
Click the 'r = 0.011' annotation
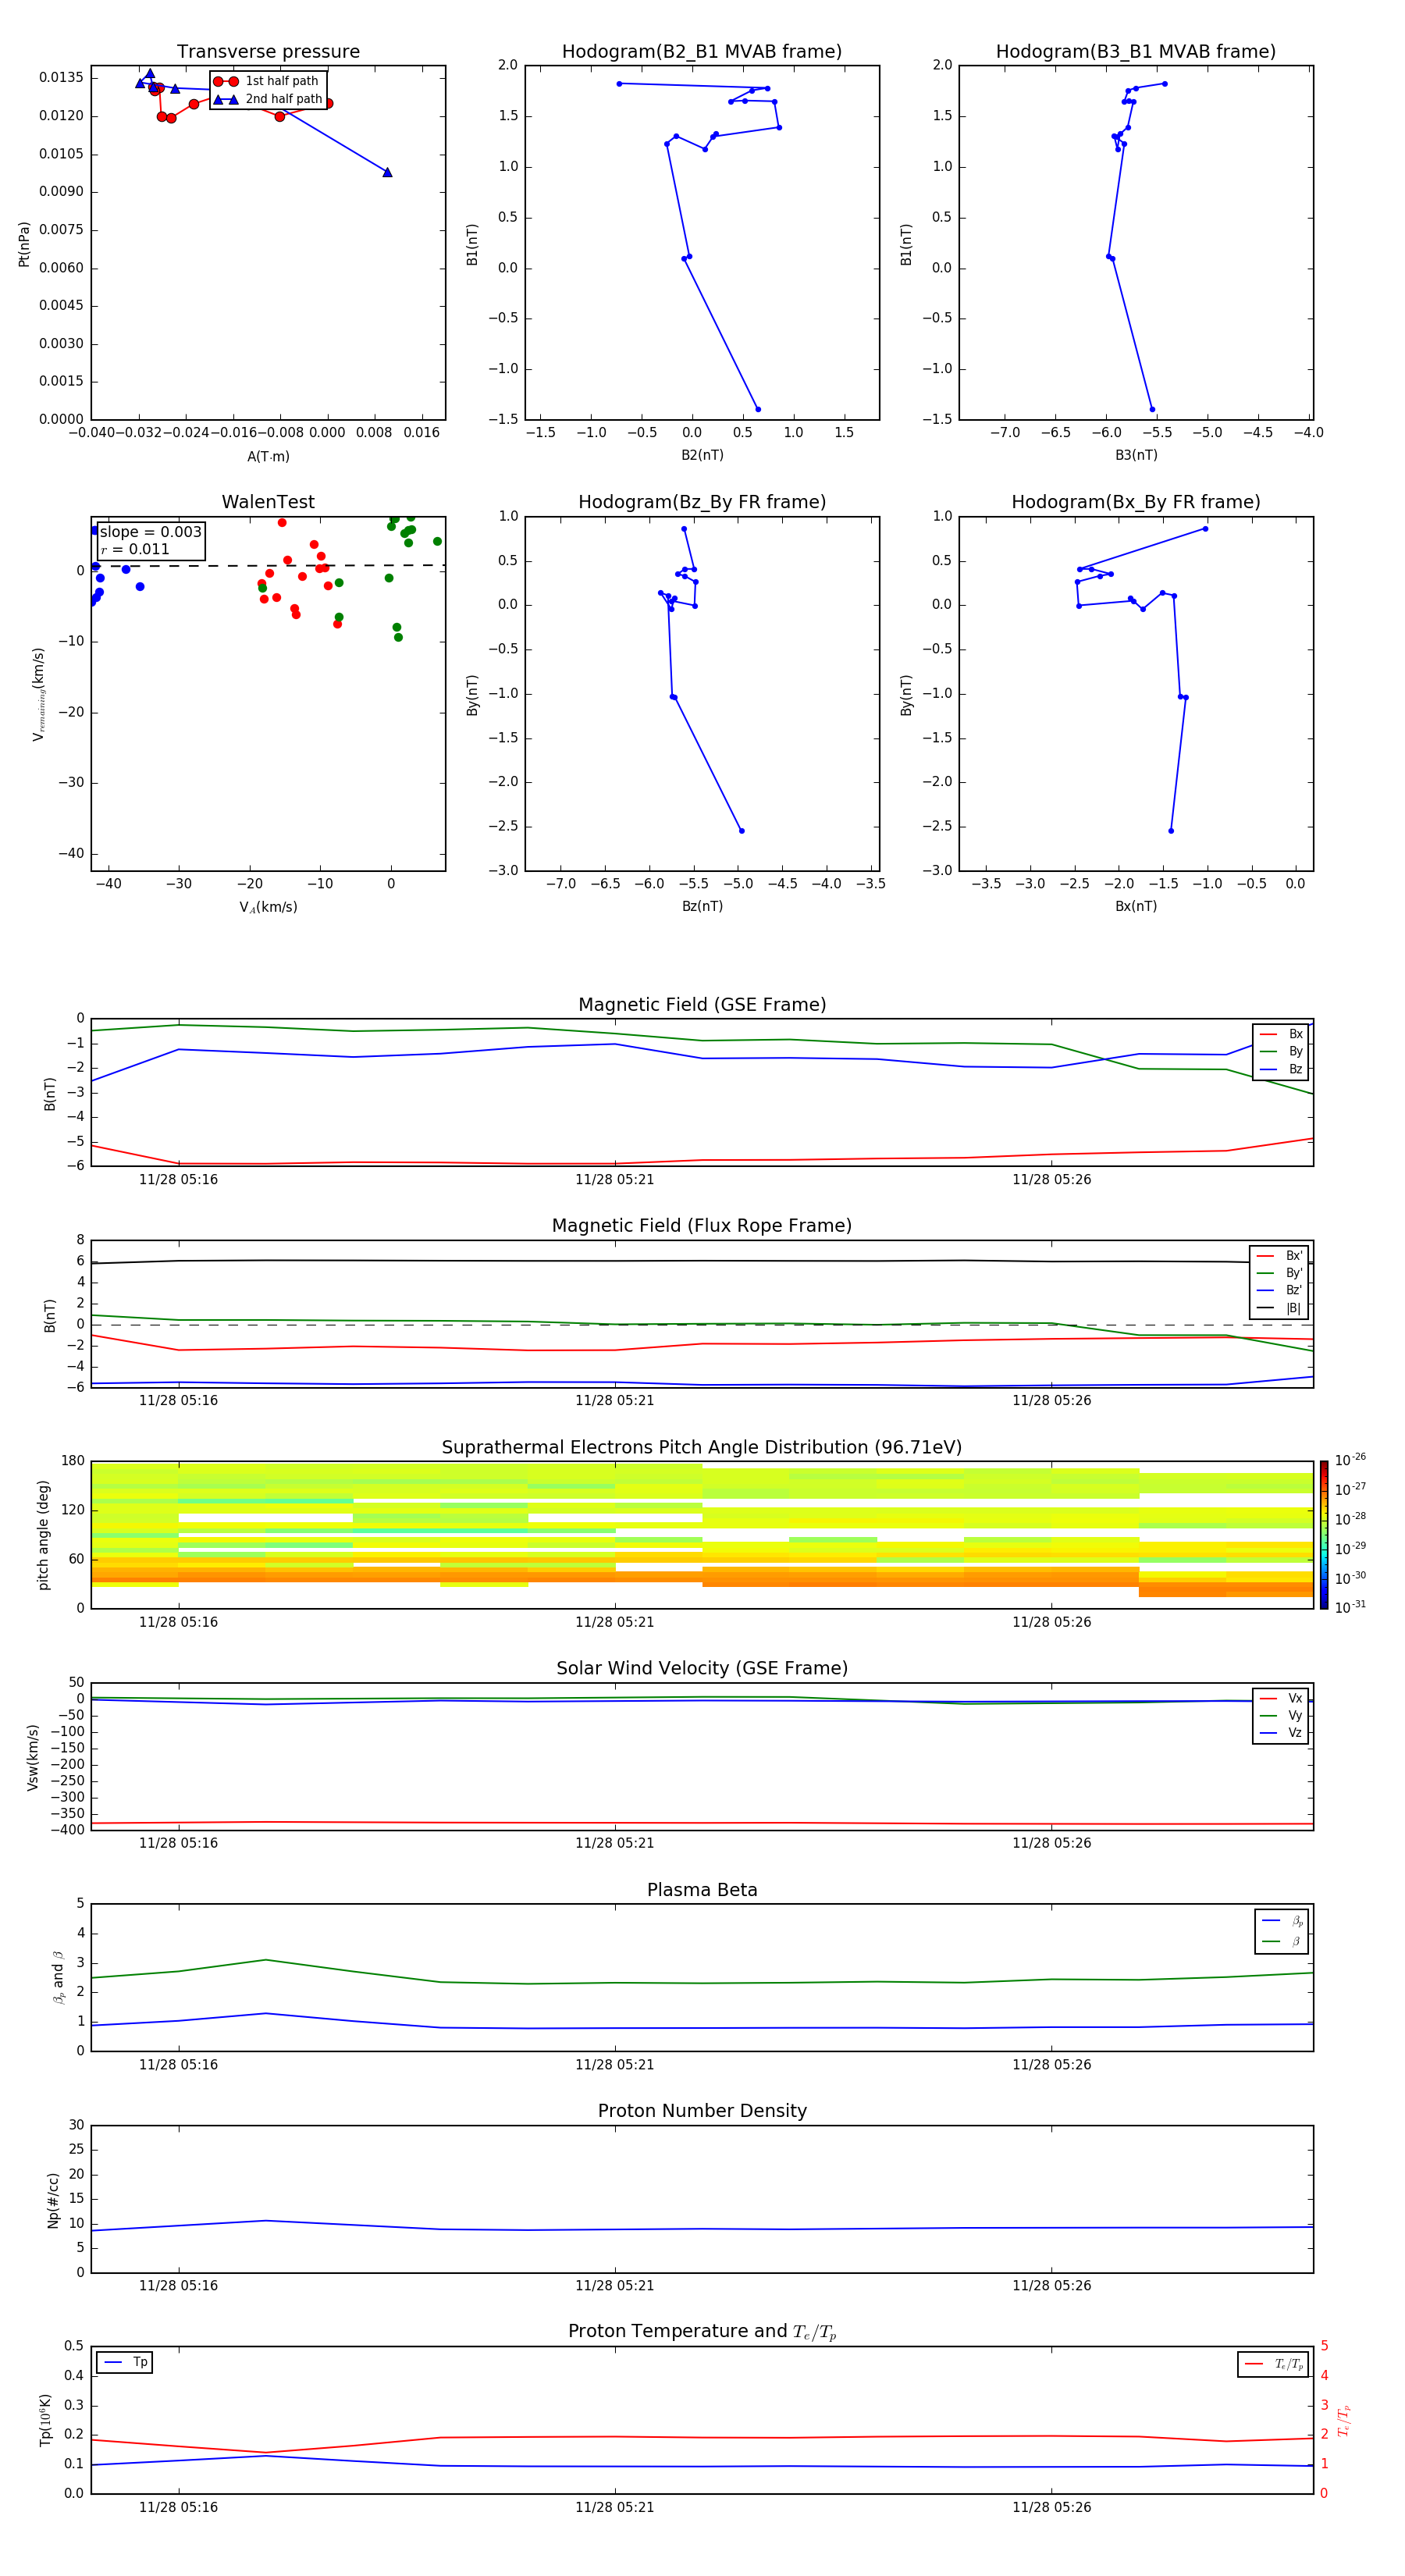coord(135,549)
